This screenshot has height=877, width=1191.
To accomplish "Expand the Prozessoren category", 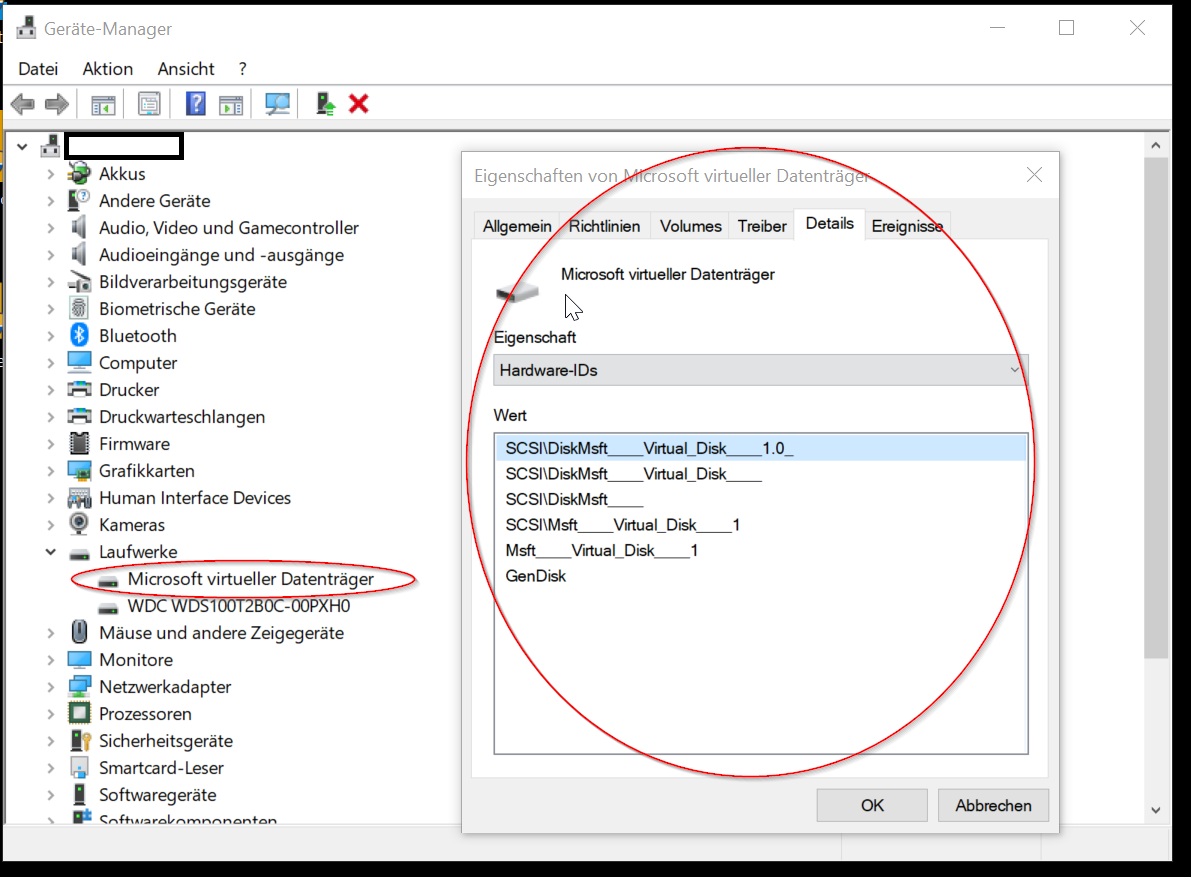I will (50, 714).
